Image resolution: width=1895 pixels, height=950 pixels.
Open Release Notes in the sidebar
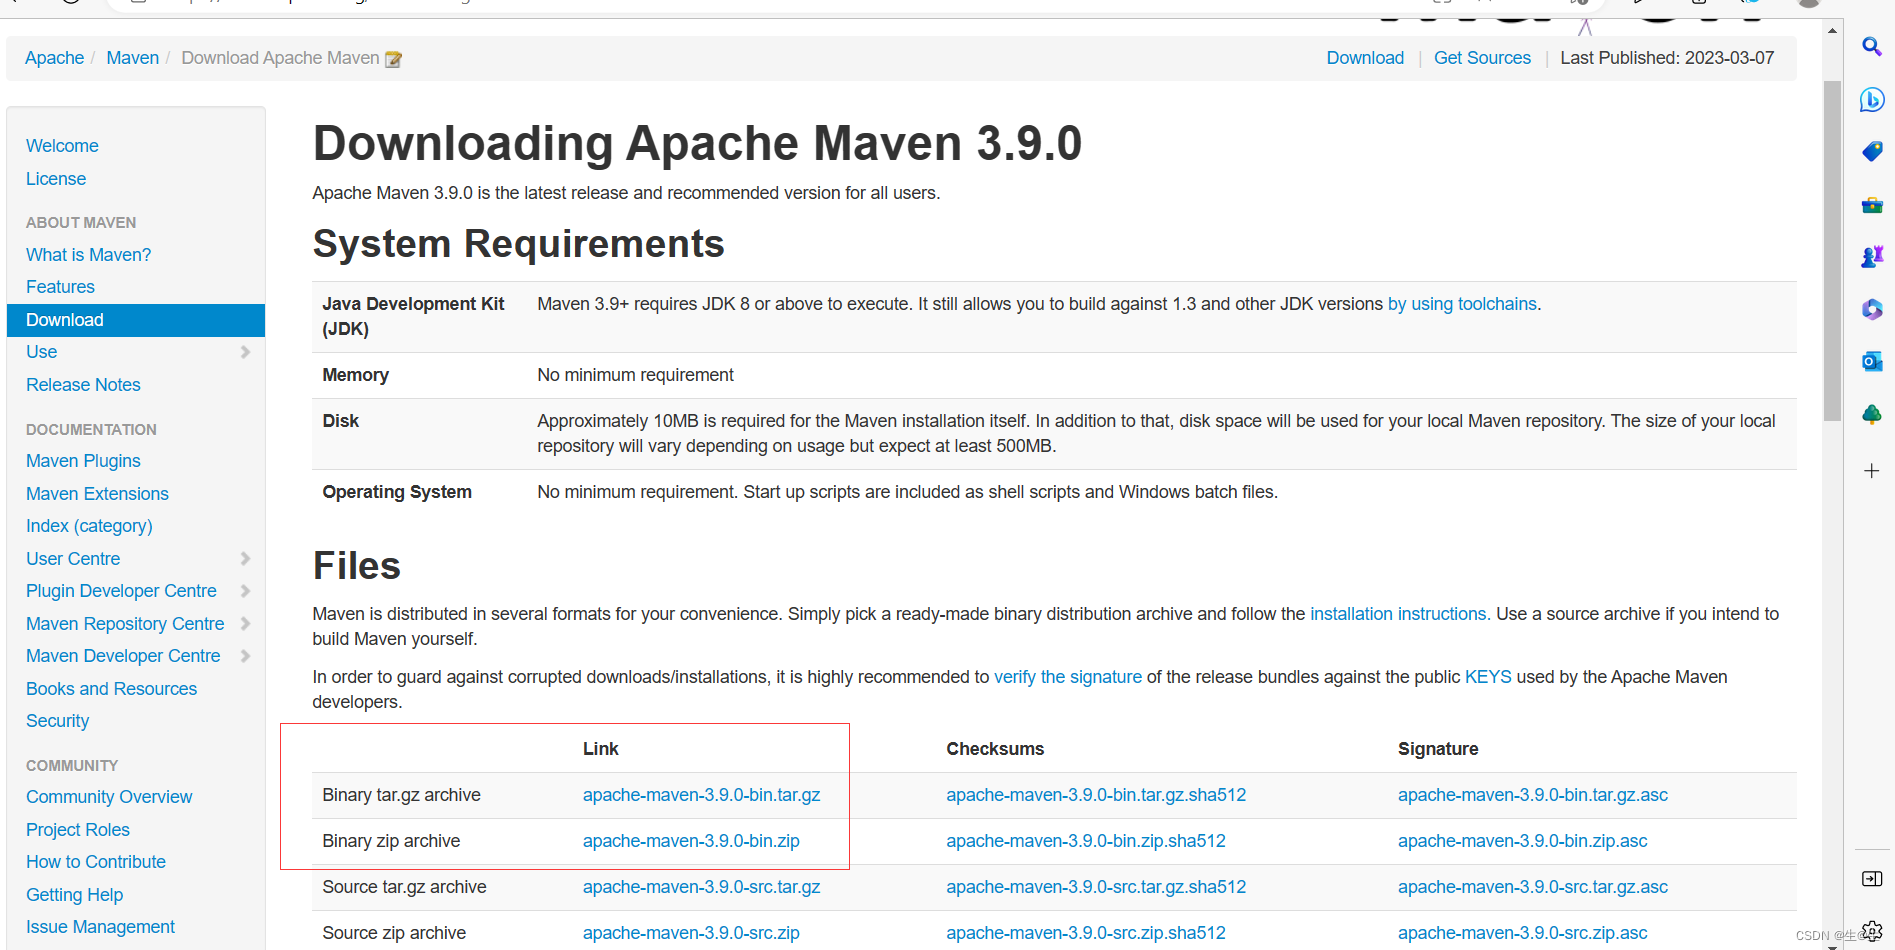tap(83, 385)
